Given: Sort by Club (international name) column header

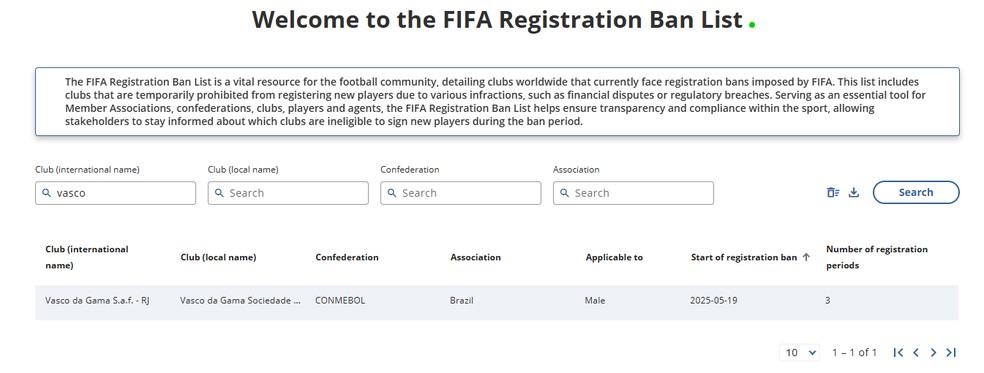Looking at the screenshot, I should [x=87, y=257].
